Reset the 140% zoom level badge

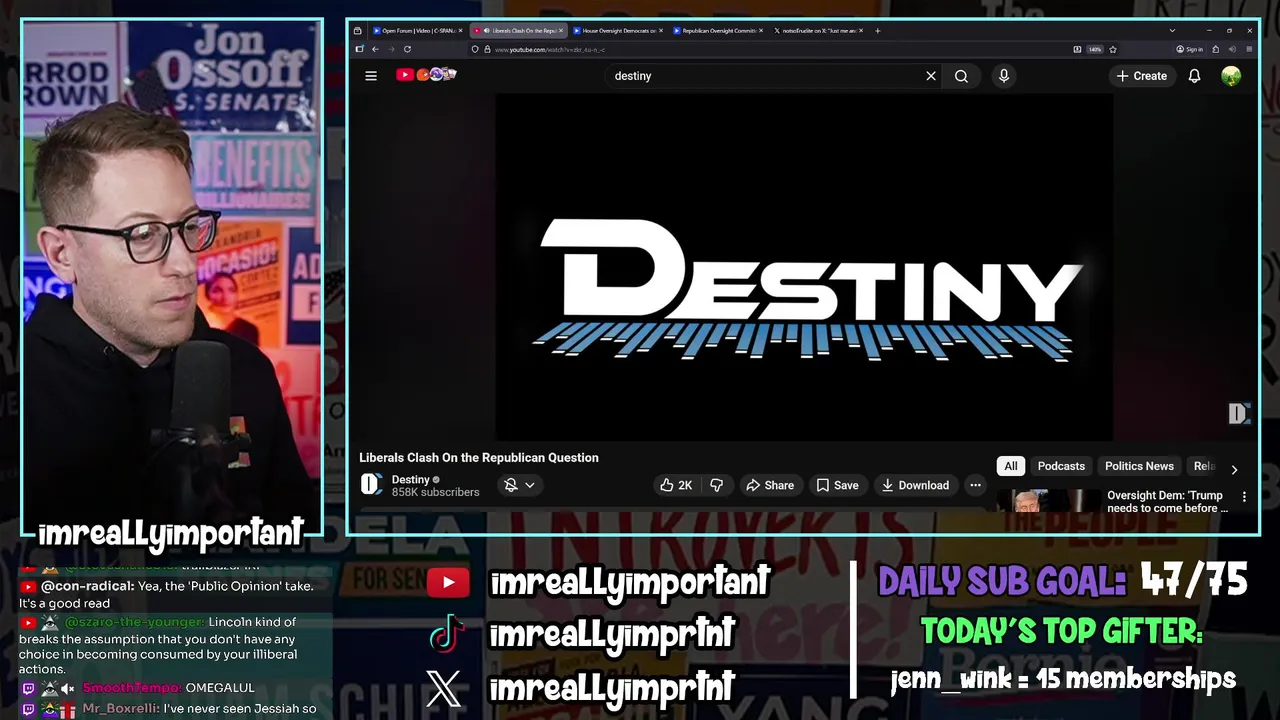tap(1095, 49)
